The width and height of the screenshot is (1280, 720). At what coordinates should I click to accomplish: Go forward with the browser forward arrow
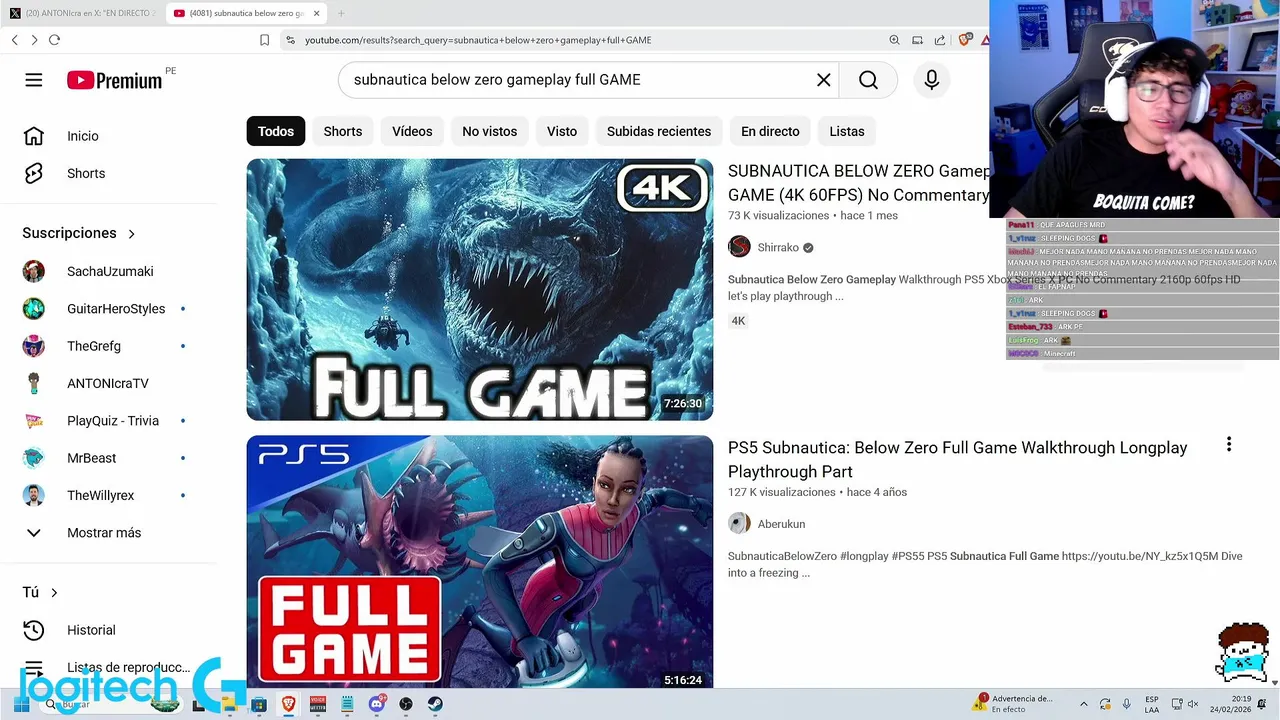point(34,40)
